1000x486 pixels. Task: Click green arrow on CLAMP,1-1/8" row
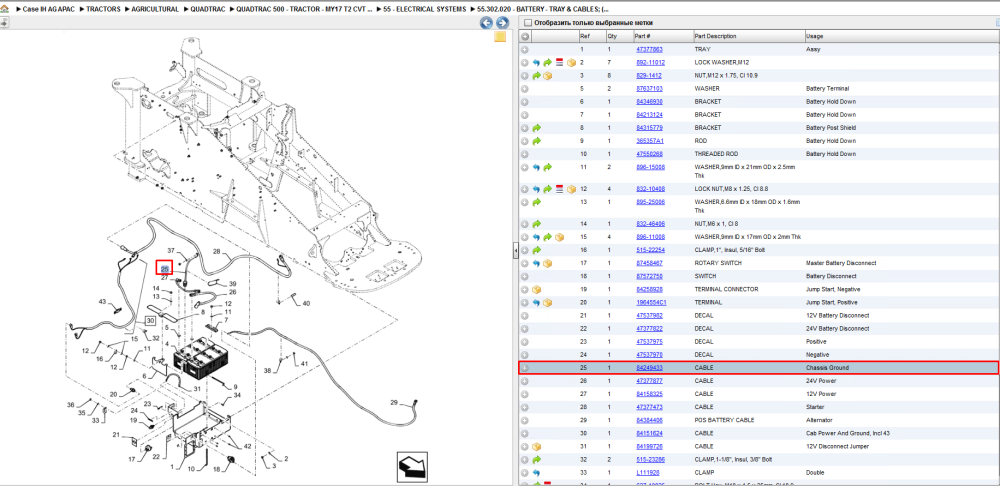536,459
